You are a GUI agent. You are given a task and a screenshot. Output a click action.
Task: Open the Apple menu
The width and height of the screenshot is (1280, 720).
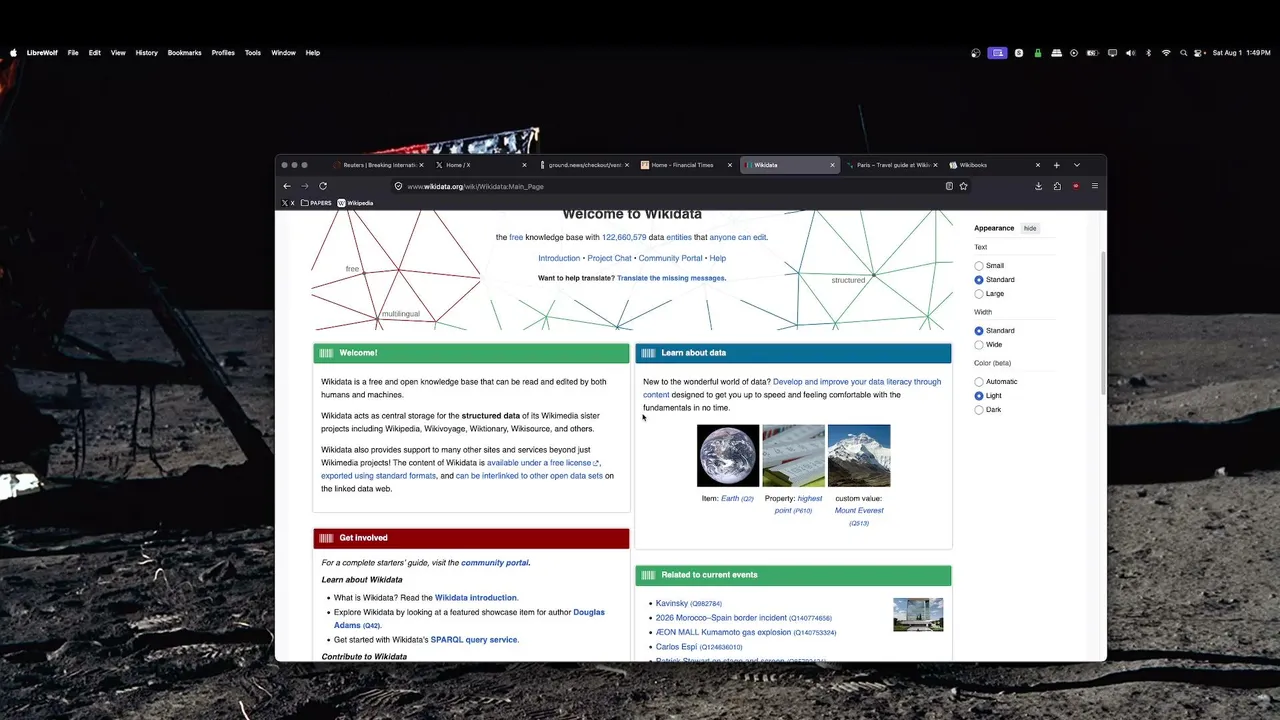click(13, 53)
